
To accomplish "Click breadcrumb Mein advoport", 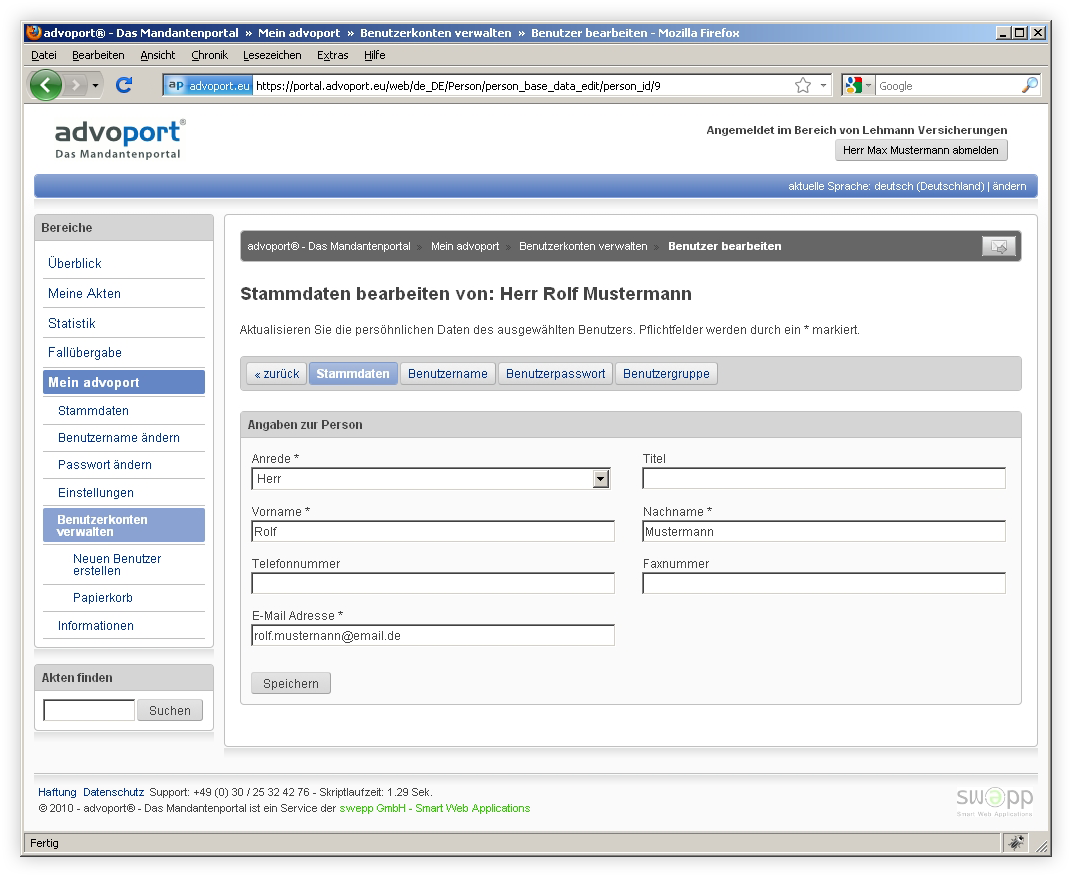I will point(465,246).
